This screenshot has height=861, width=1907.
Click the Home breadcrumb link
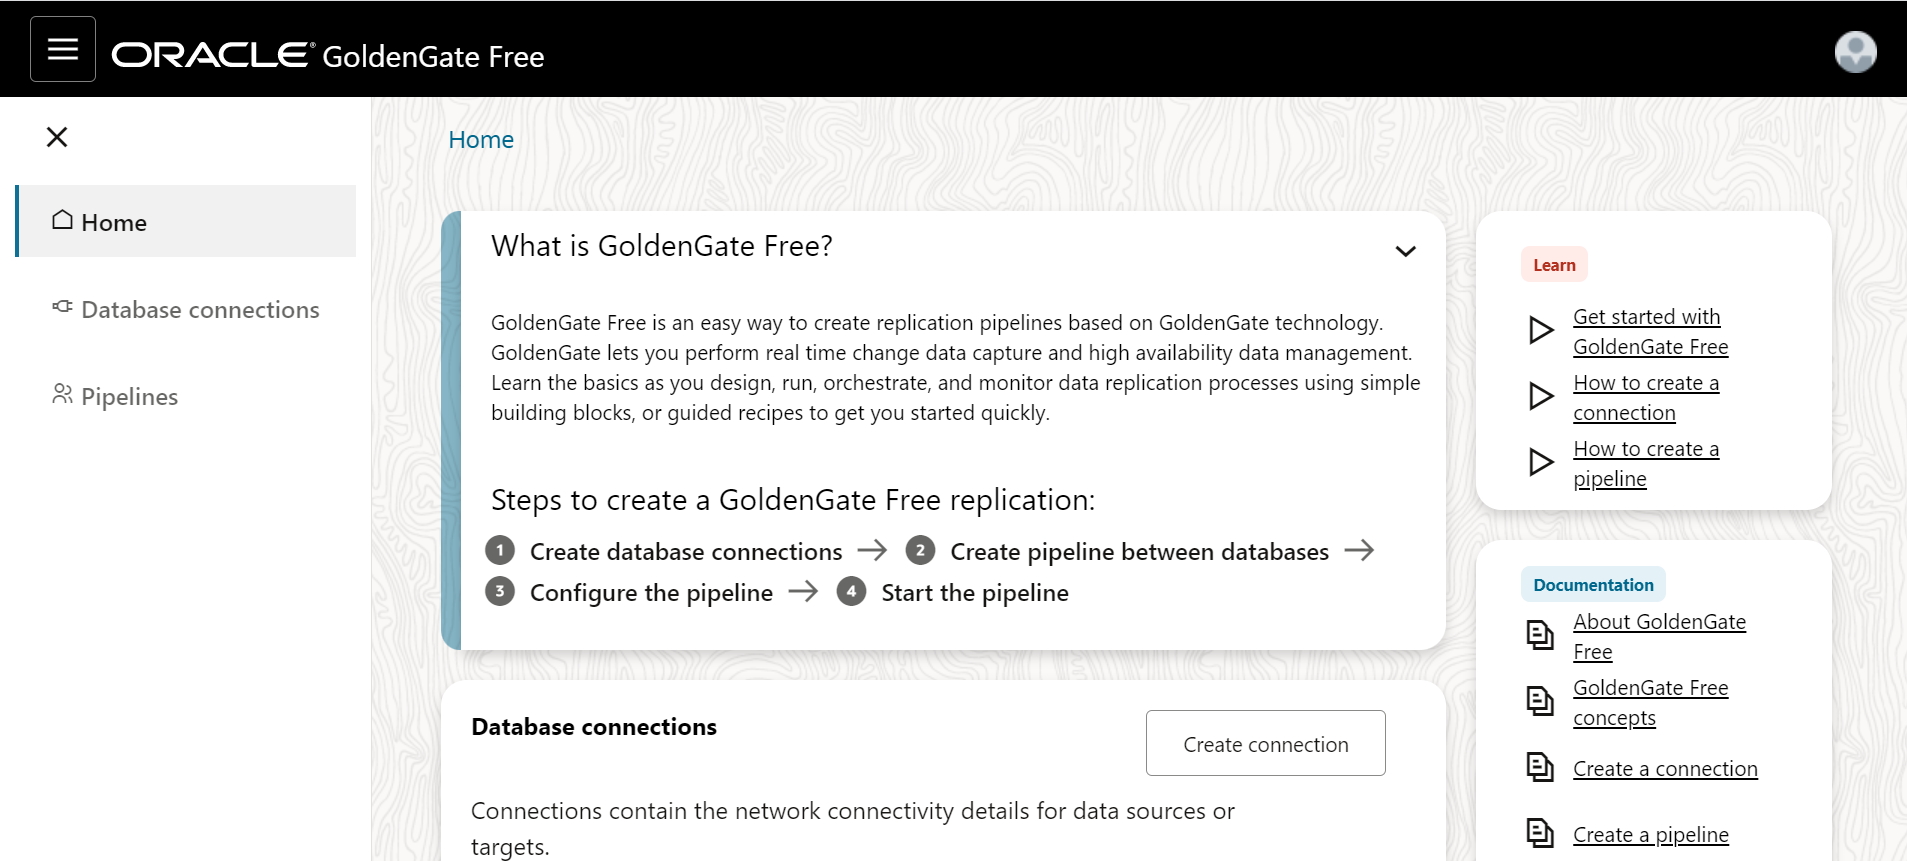pyautogui.click(x=481, y=140)
